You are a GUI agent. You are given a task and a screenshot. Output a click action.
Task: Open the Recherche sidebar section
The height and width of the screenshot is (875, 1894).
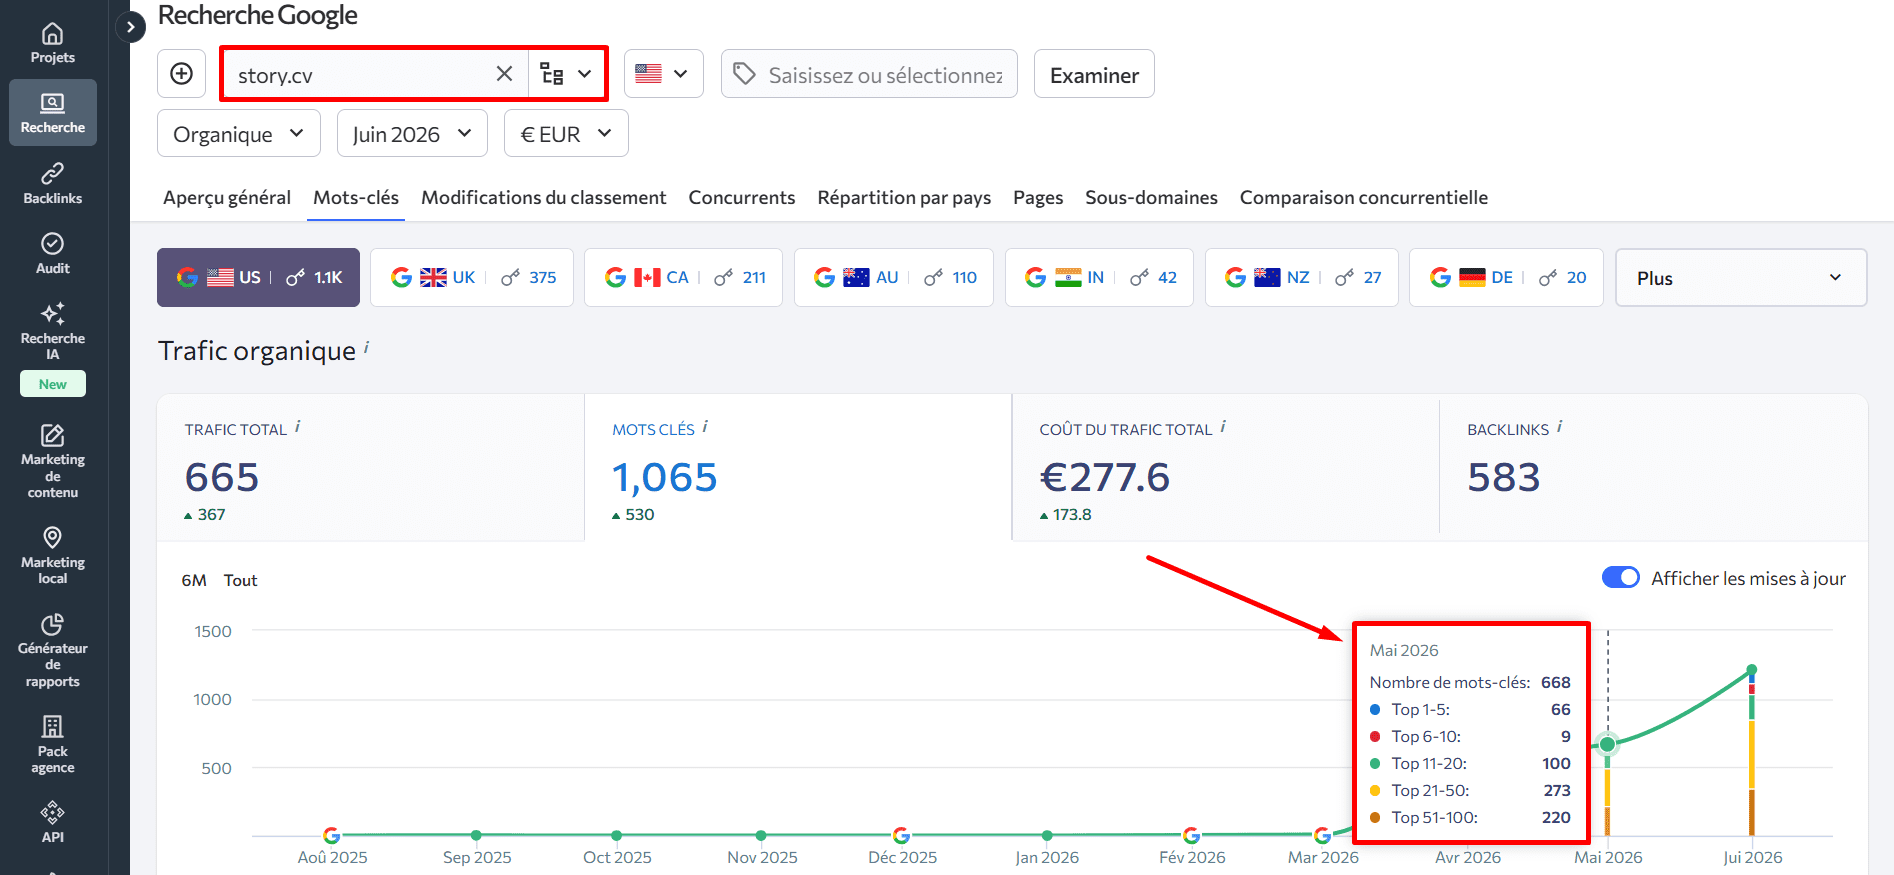pyautogui.click(x=53, y=113)
